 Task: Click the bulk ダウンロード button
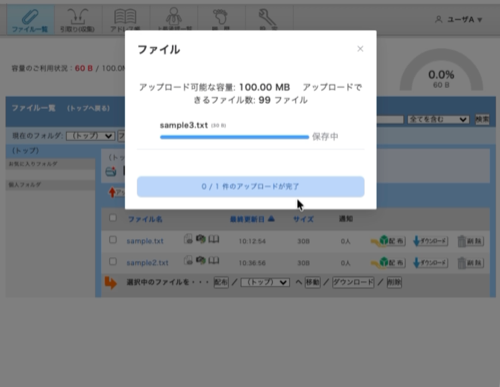(353, 282)
